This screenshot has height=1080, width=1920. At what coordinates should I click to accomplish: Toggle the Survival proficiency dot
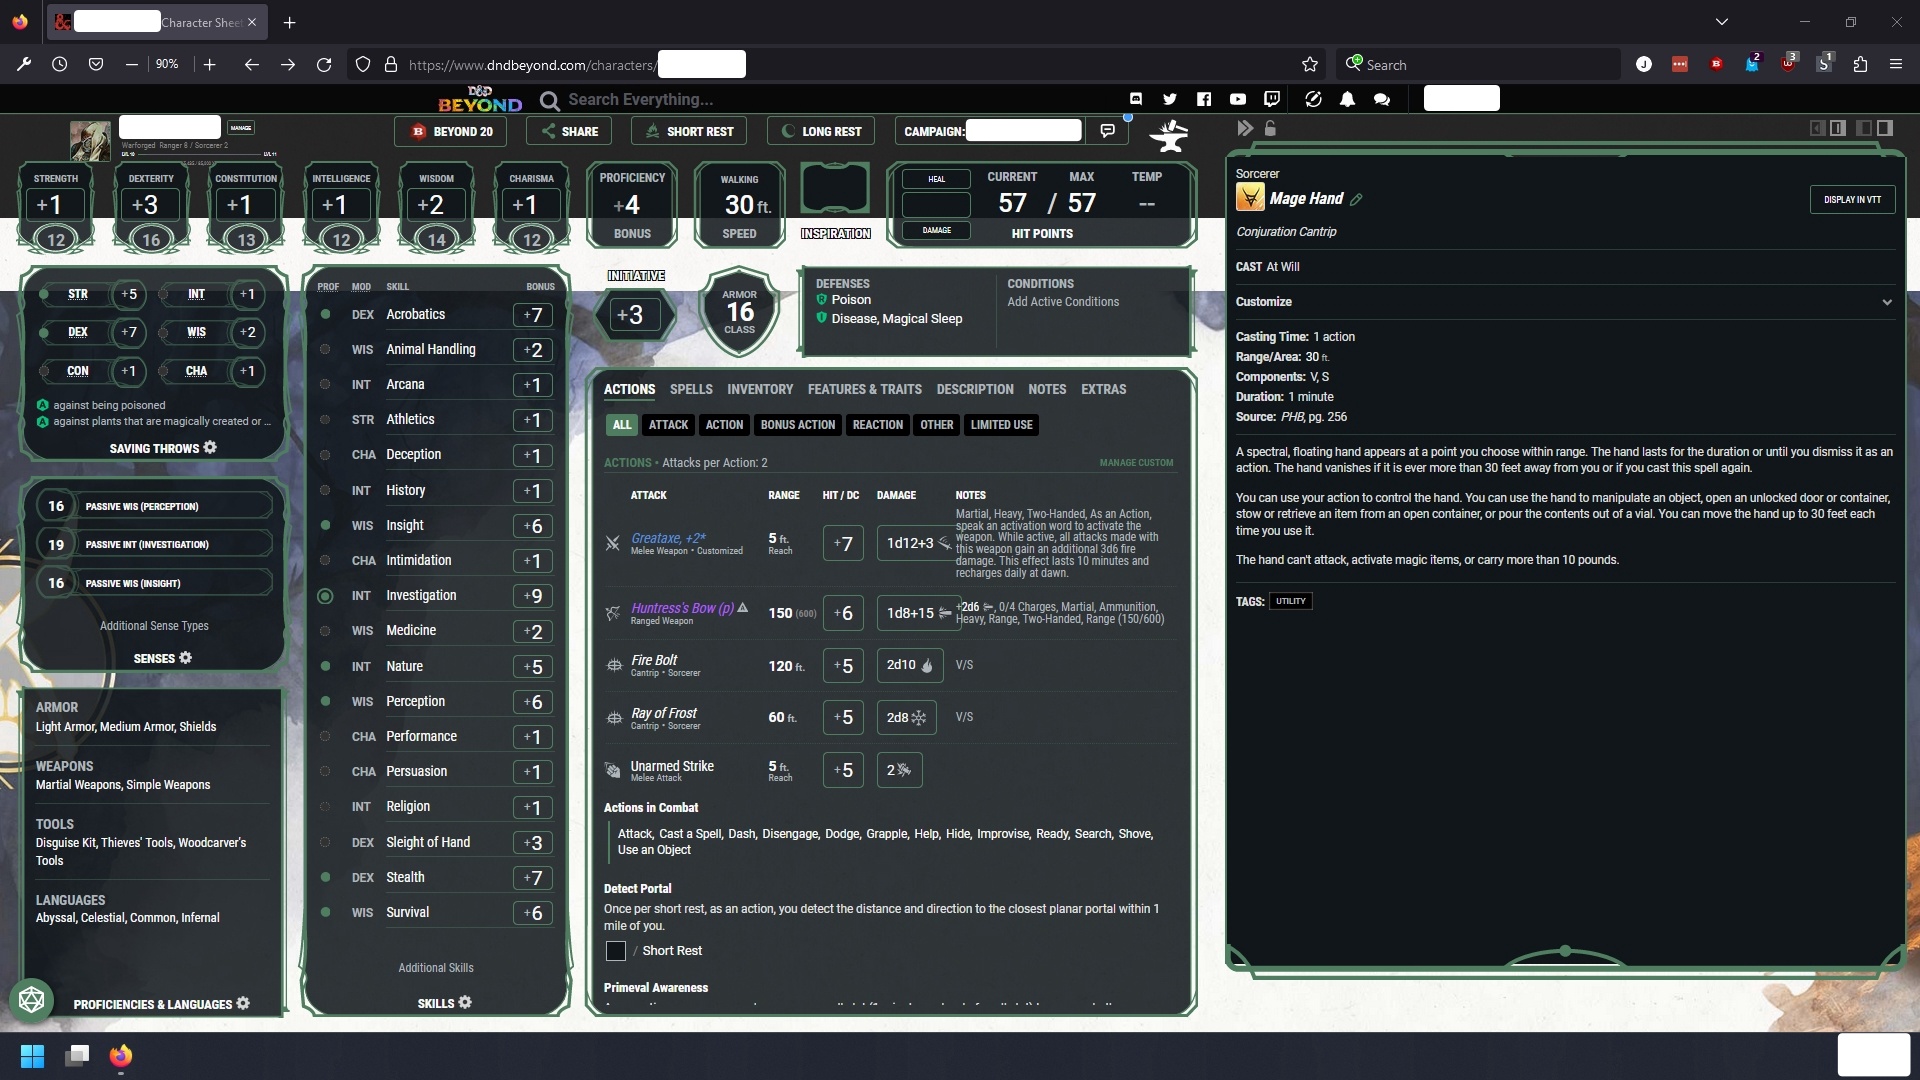pos(325,912)
